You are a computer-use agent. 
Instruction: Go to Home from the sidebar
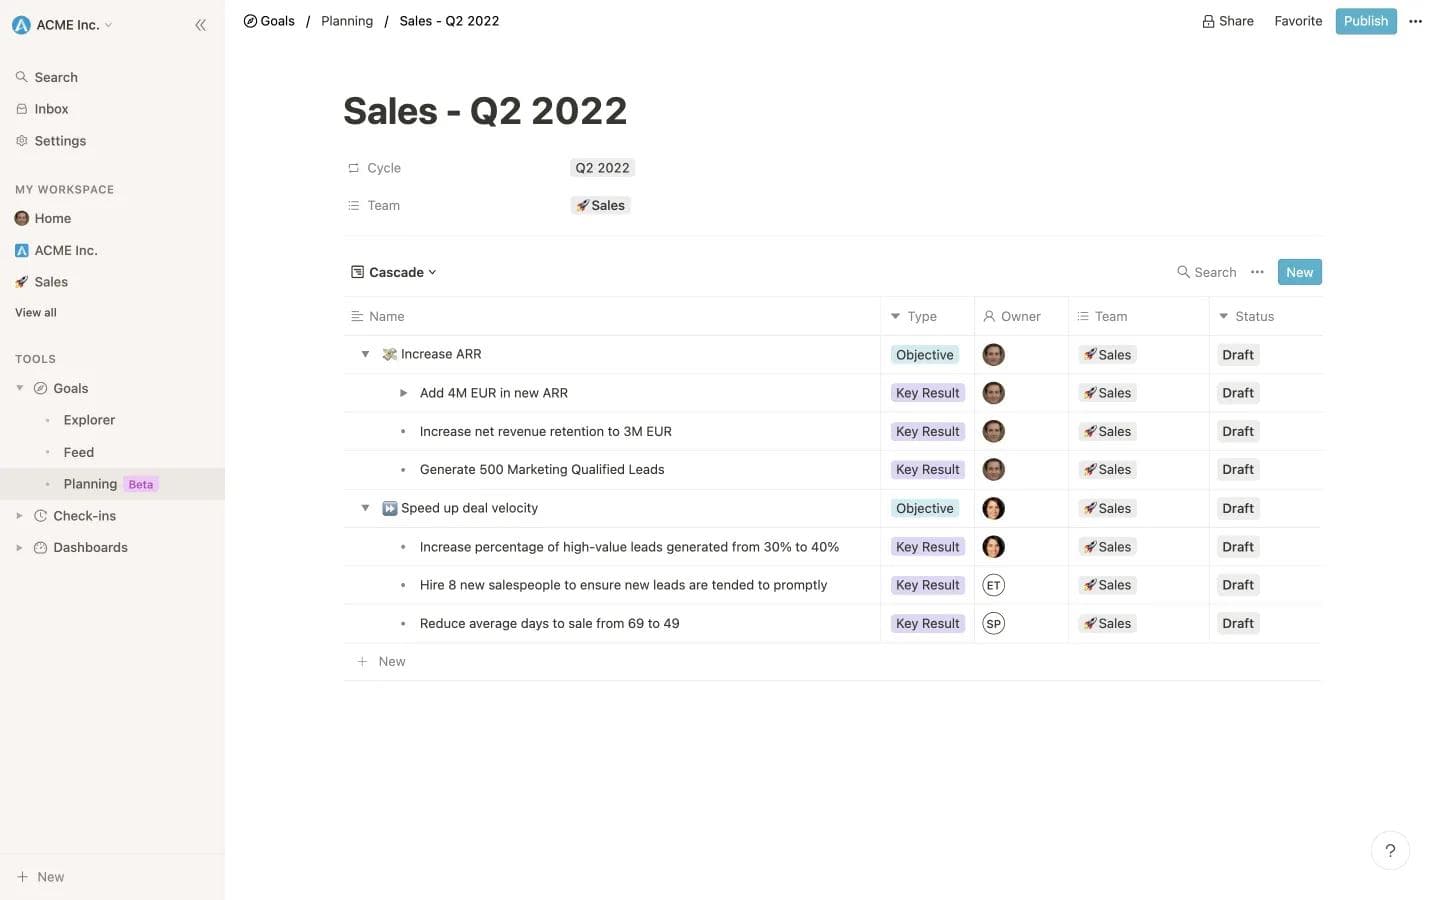tap(52, 218)
